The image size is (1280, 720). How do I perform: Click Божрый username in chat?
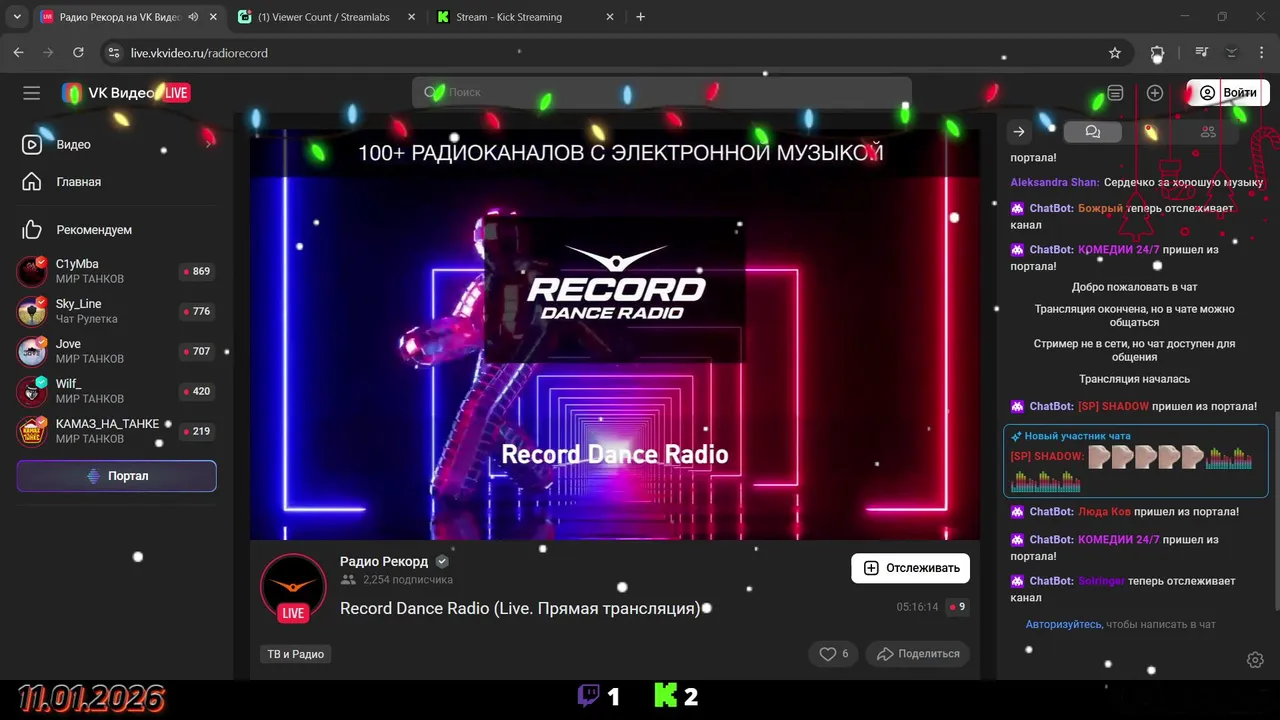(1100, 208)
